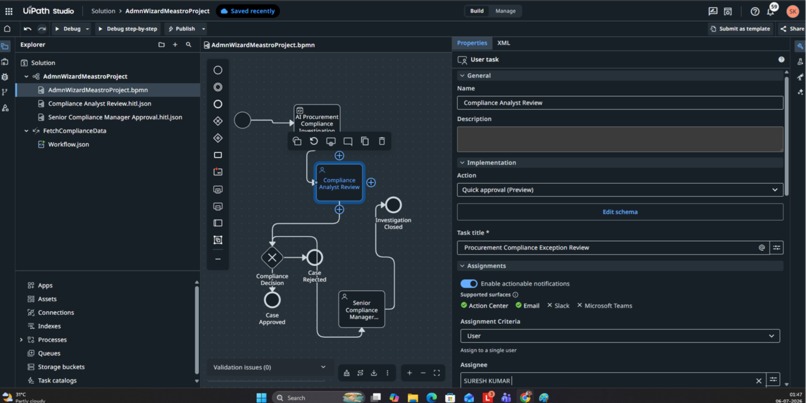The height and width of the screenshot is (403, 806).
Task: Click the user task info icon
Action: click(x=781, y=60)
